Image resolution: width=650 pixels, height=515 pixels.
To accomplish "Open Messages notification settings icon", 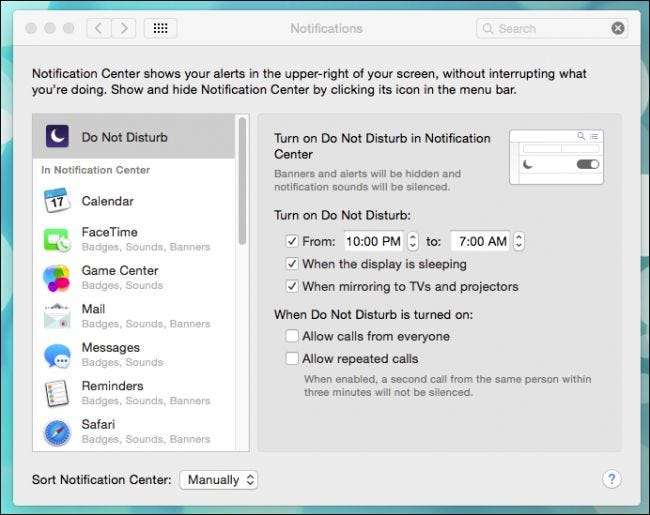I will point(56,354).
